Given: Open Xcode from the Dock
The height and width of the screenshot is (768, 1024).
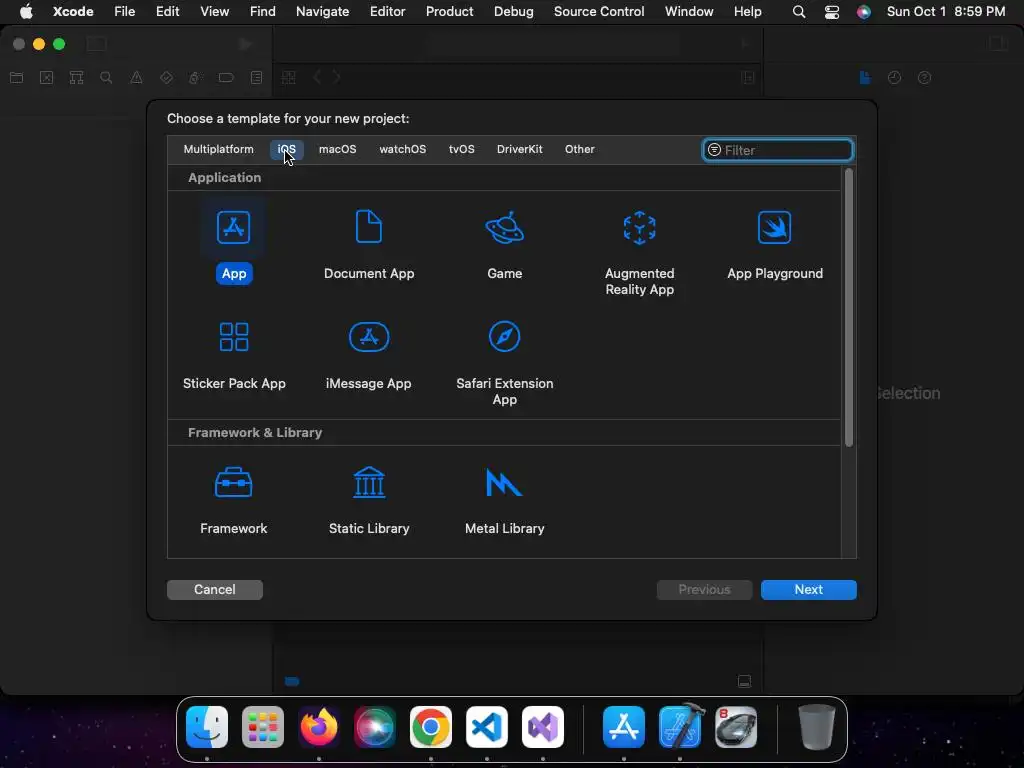Looking at the screenshot, I should [680, 726].
